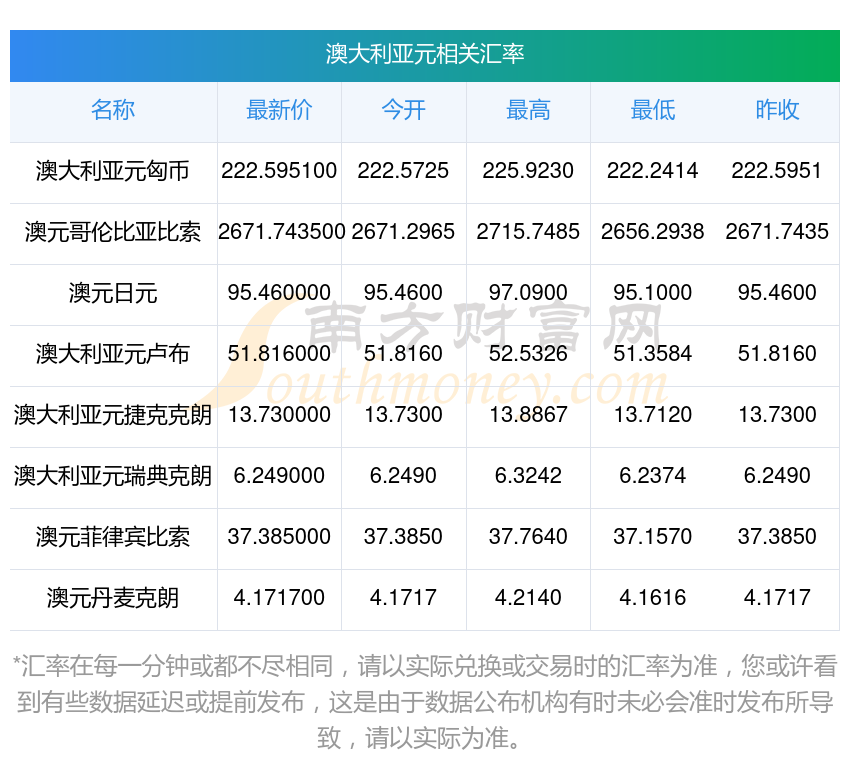Image resolution: width=850 pixels, height=769 pixels.
Task: Click the disclaimer line starting *汇率在每一分钟
Action: point(425,667)
